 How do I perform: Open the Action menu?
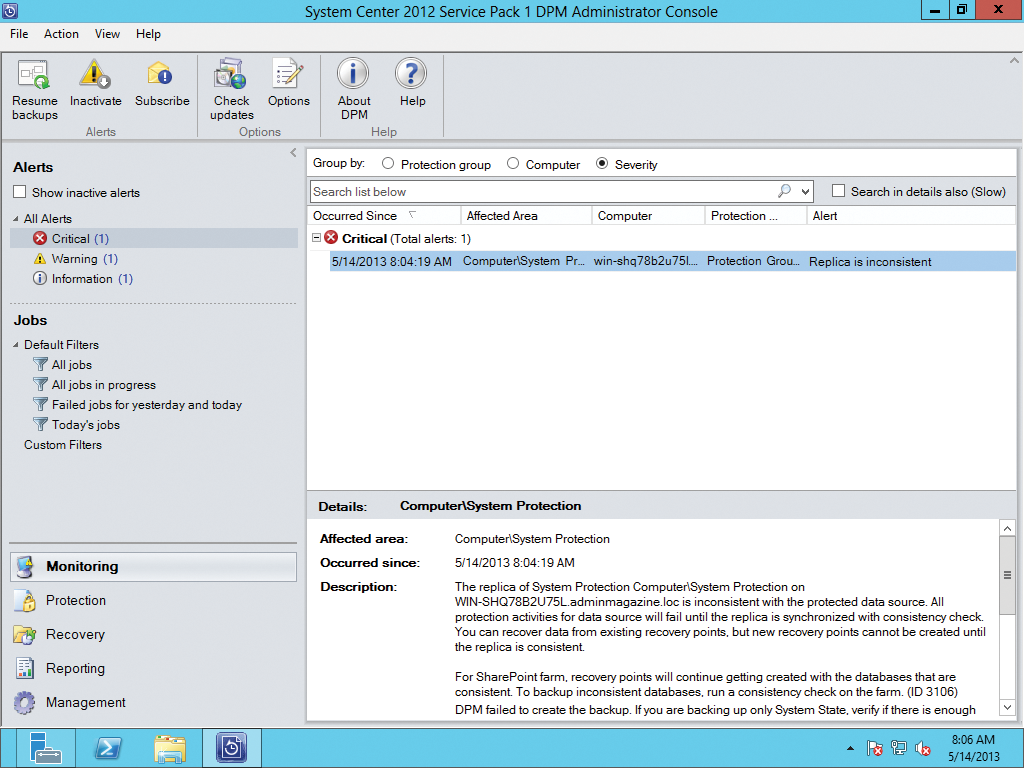click(61, 33)
